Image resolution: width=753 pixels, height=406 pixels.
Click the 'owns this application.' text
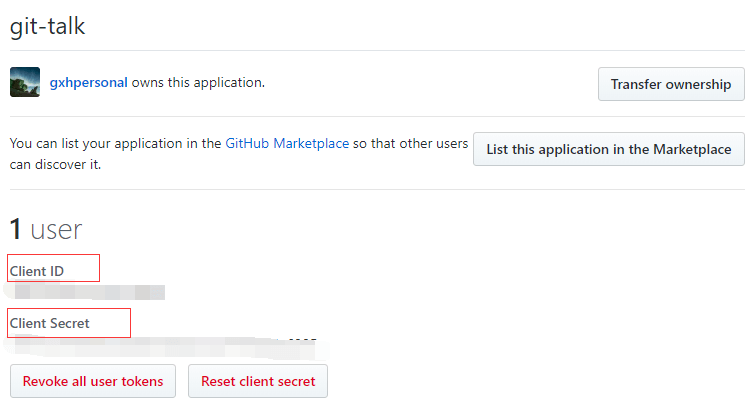198,83
